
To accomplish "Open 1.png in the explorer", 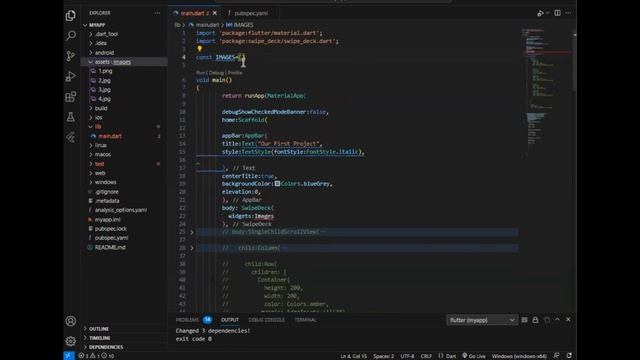I will 105,71.
